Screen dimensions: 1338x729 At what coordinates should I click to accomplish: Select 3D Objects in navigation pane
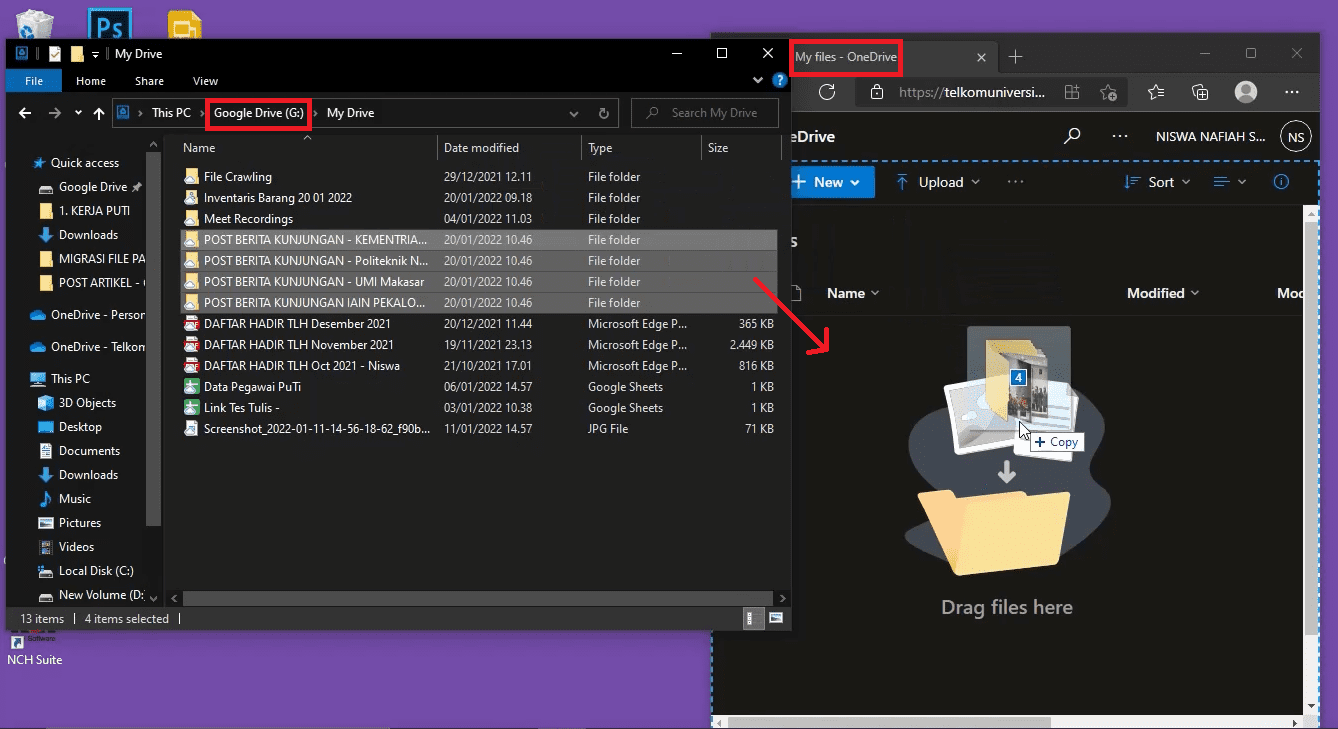tap(87, 403)
